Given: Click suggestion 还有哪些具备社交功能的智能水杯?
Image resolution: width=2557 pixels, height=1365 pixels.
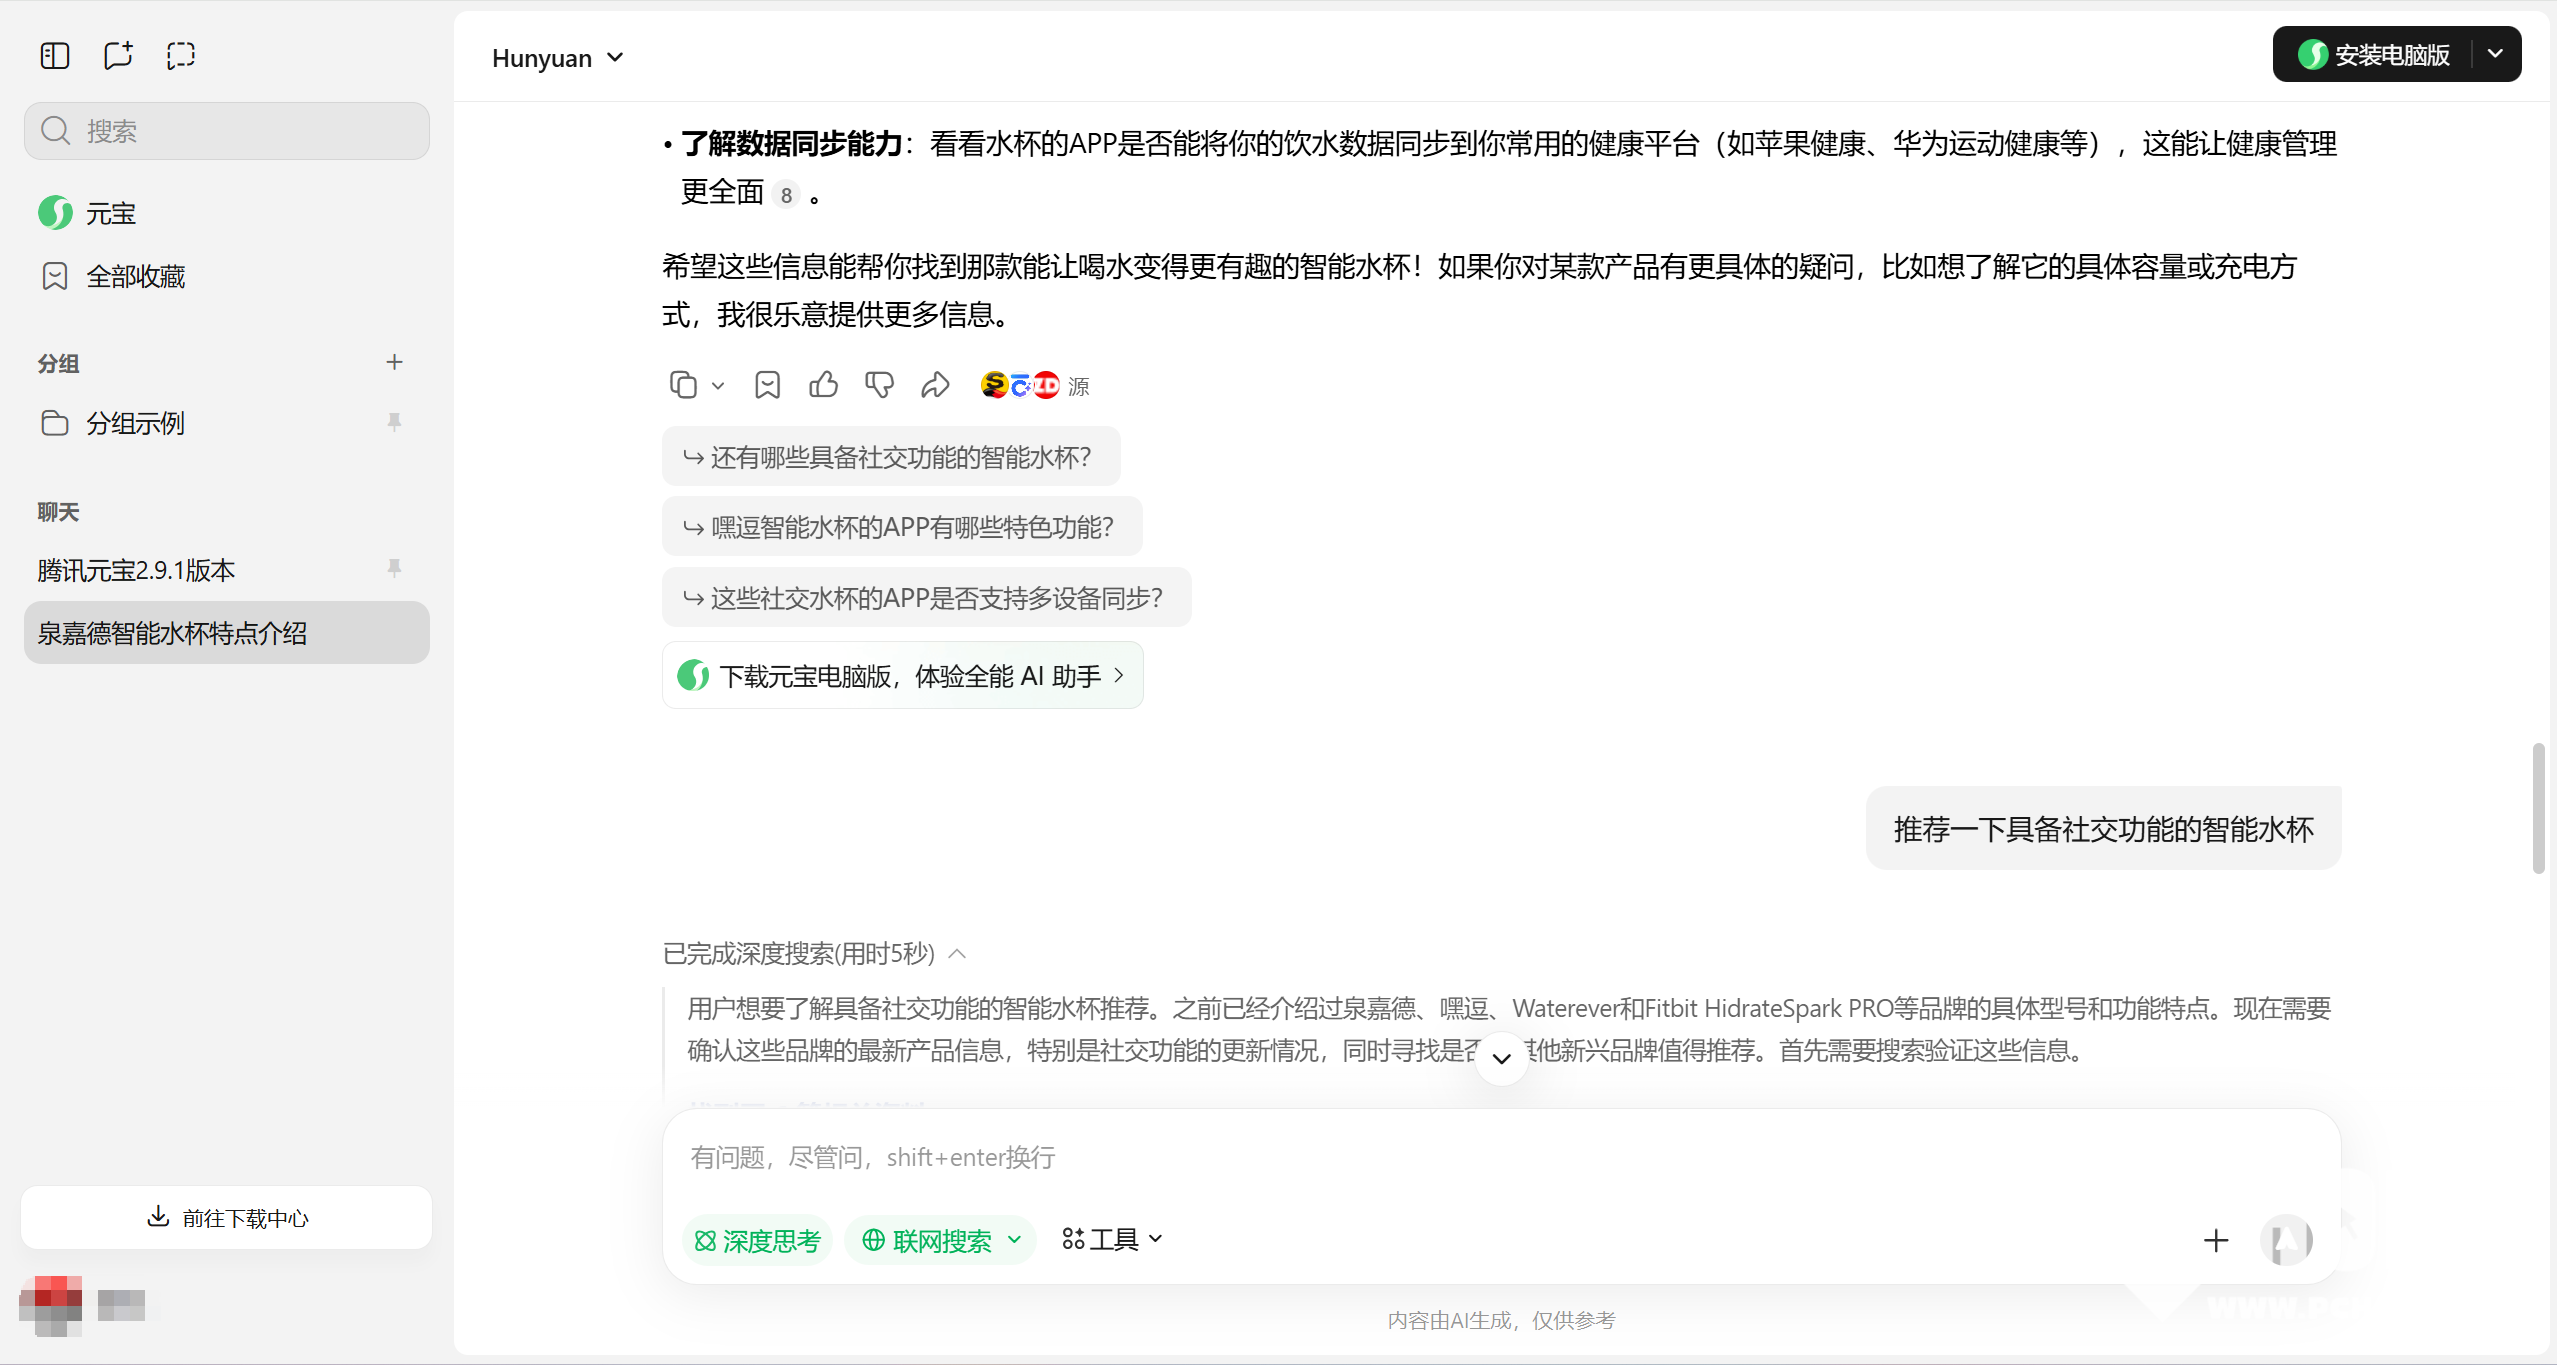Looking at the screenshot, I should coord(890,457).
